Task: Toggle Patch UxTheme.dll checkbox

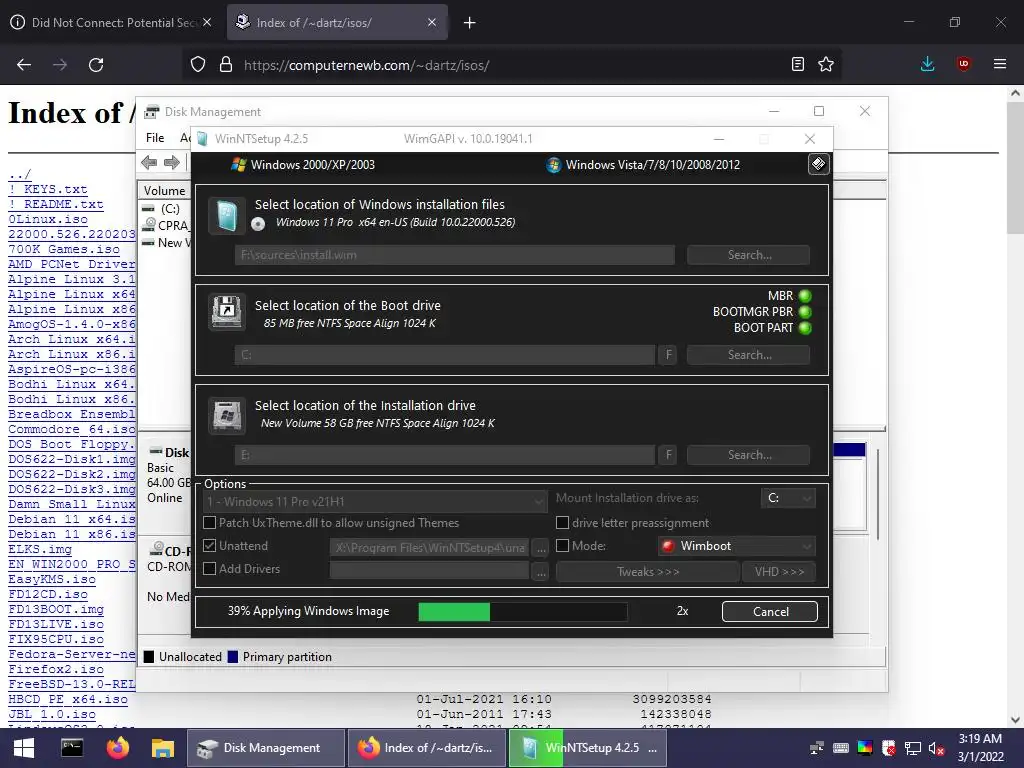Action: click(210, 522)
